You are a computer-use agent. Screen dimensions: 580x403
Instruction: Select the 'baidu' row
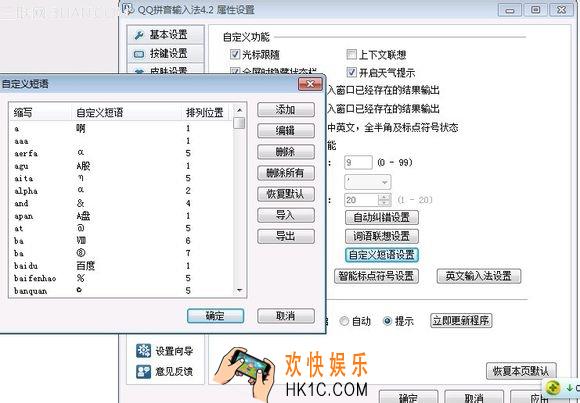point(122,266)
